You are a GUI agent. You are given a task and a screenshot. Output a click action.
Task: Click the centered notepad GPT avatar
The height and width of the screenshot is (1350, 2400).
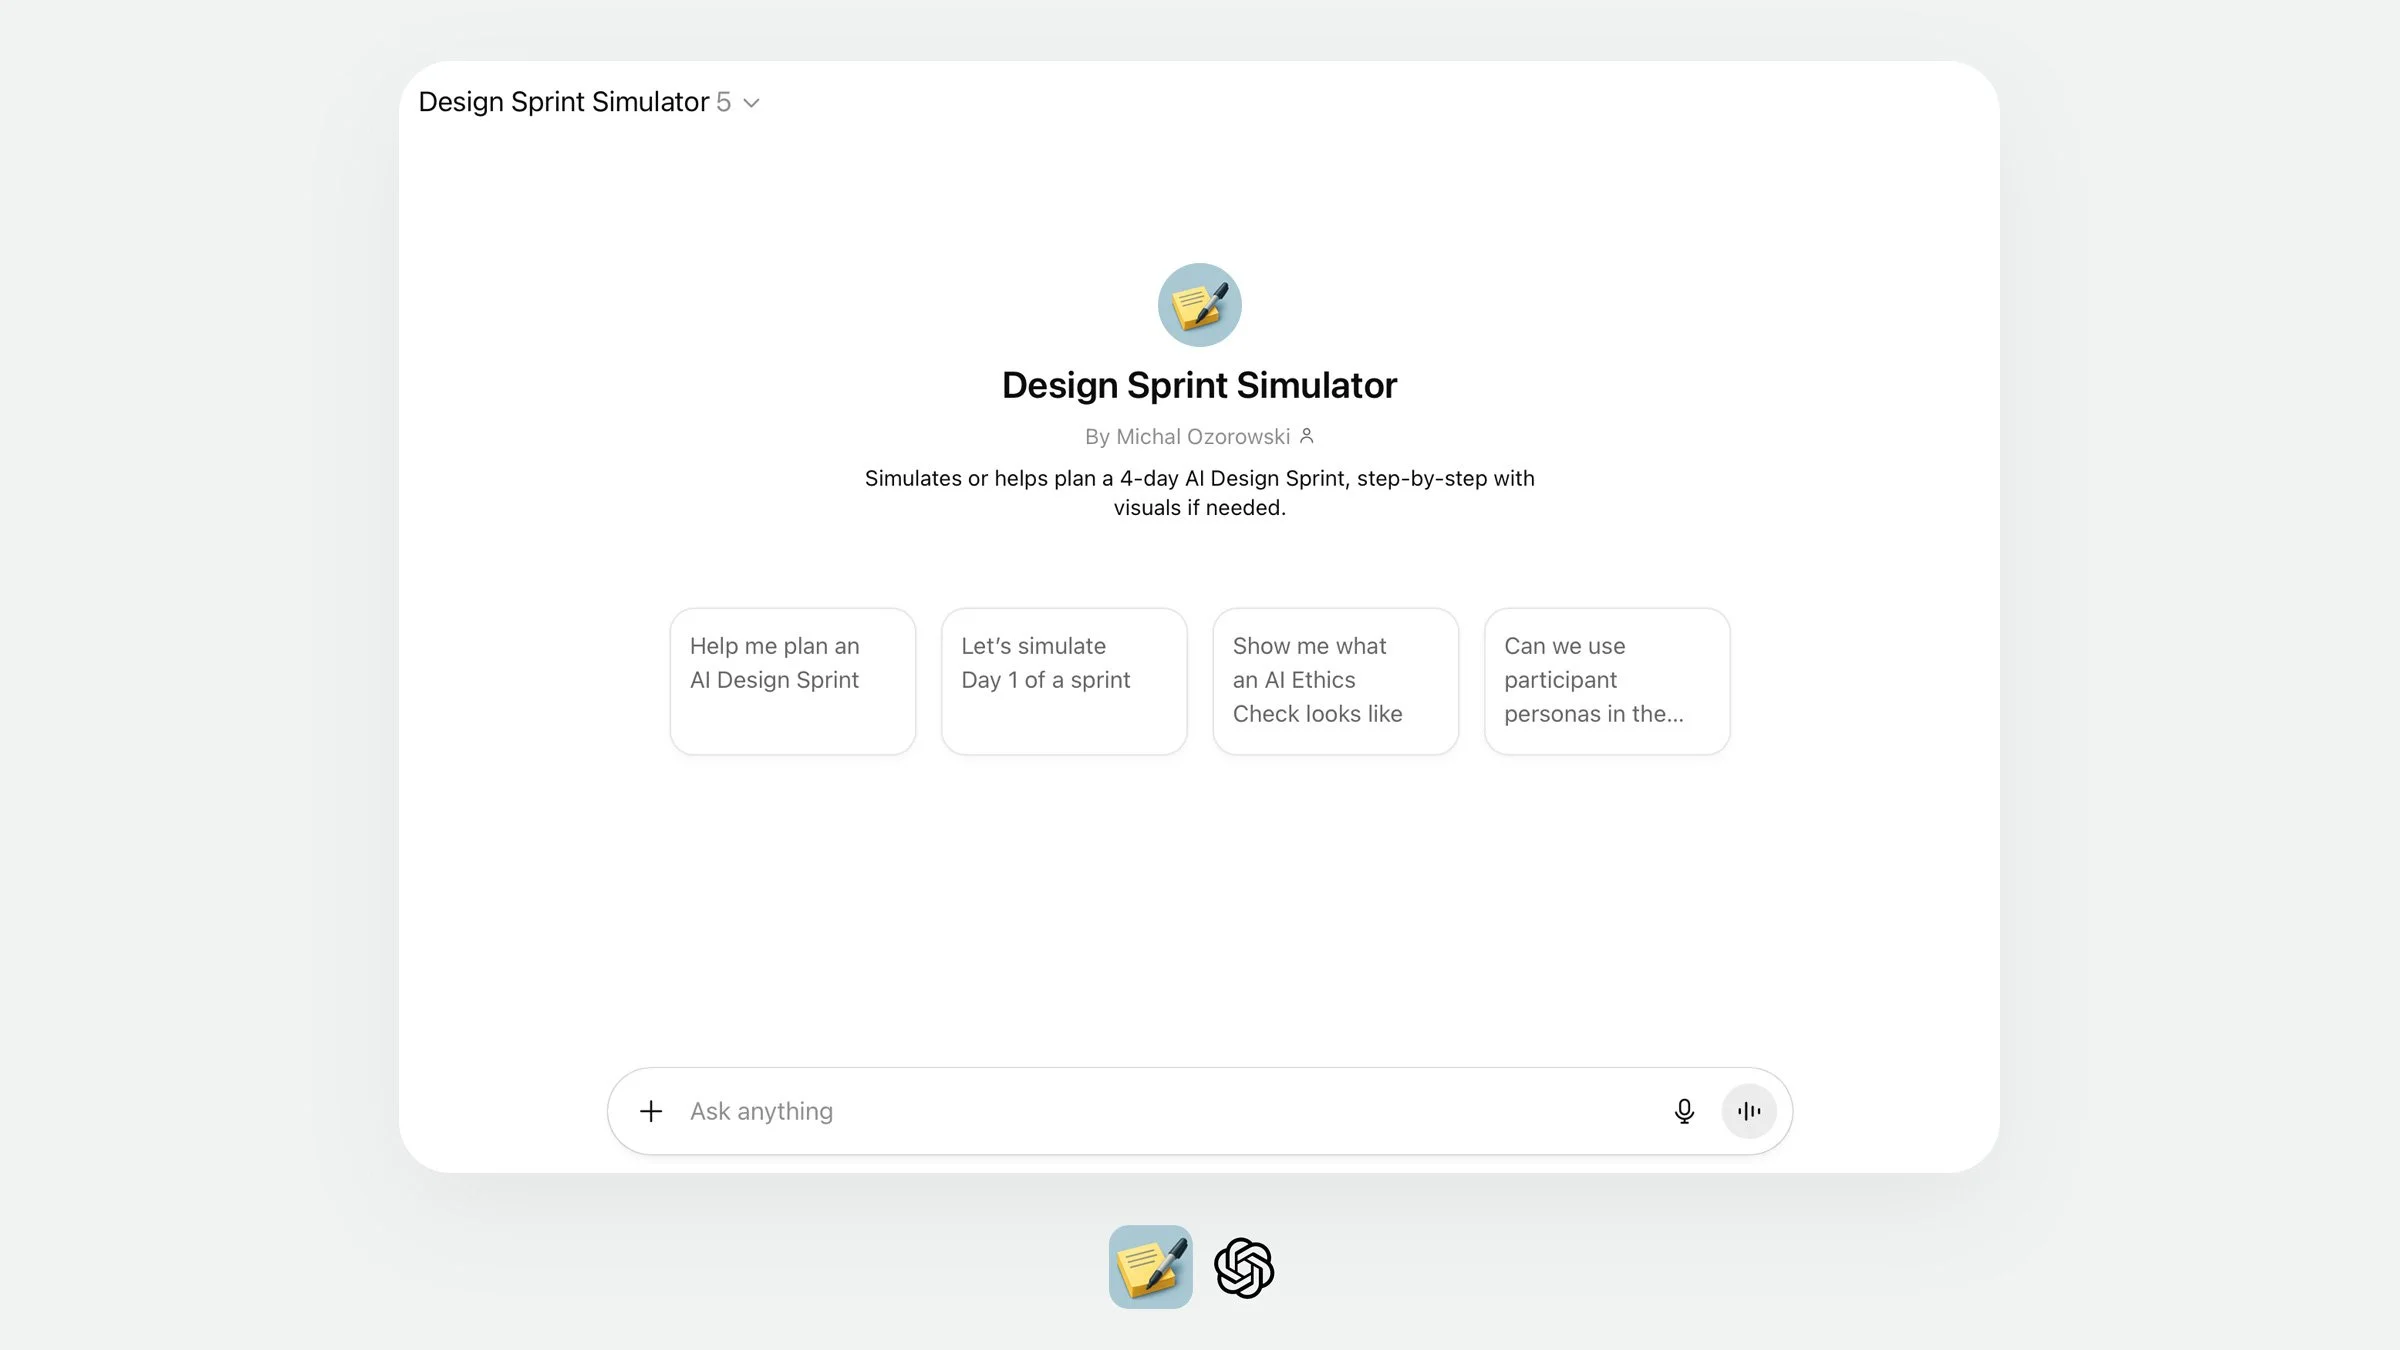click(x=1199, y=305)
